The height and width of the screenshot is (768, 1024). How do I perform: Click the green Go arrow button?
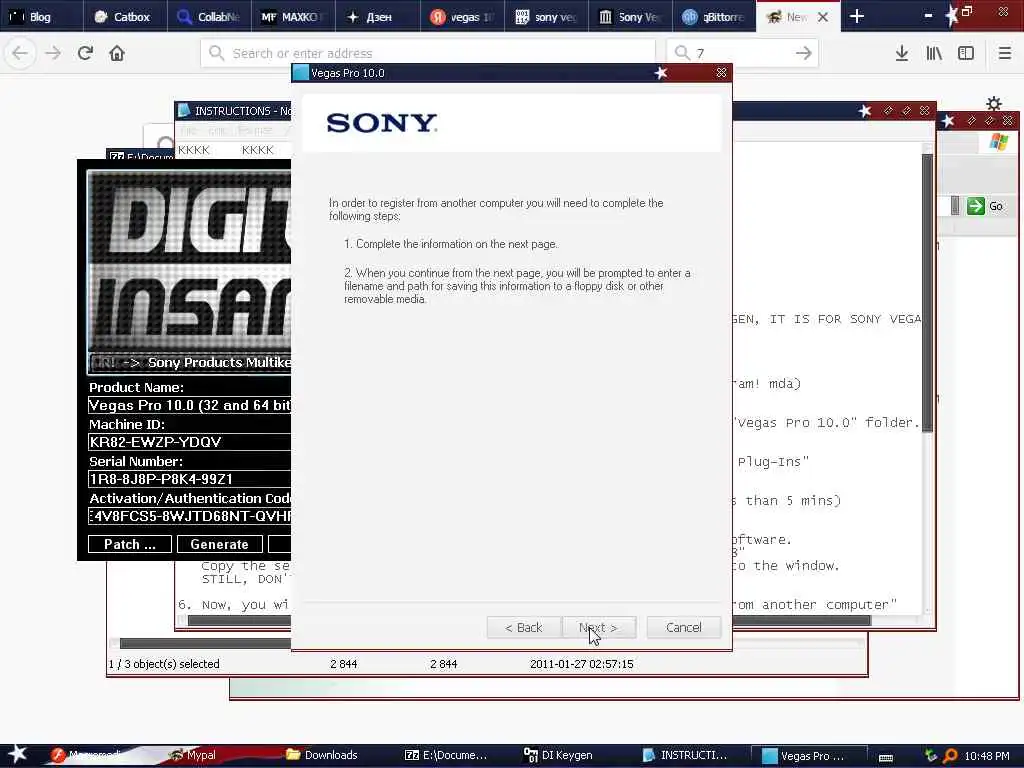(976, 206)
